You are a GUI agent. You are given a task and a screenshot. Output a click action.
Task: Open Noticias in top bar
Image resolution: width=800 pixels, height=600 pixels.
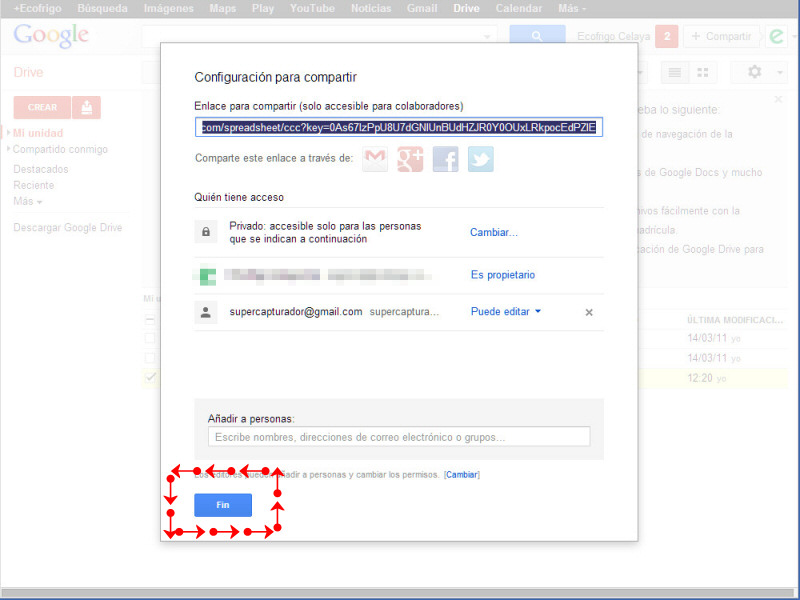(371, 9)
